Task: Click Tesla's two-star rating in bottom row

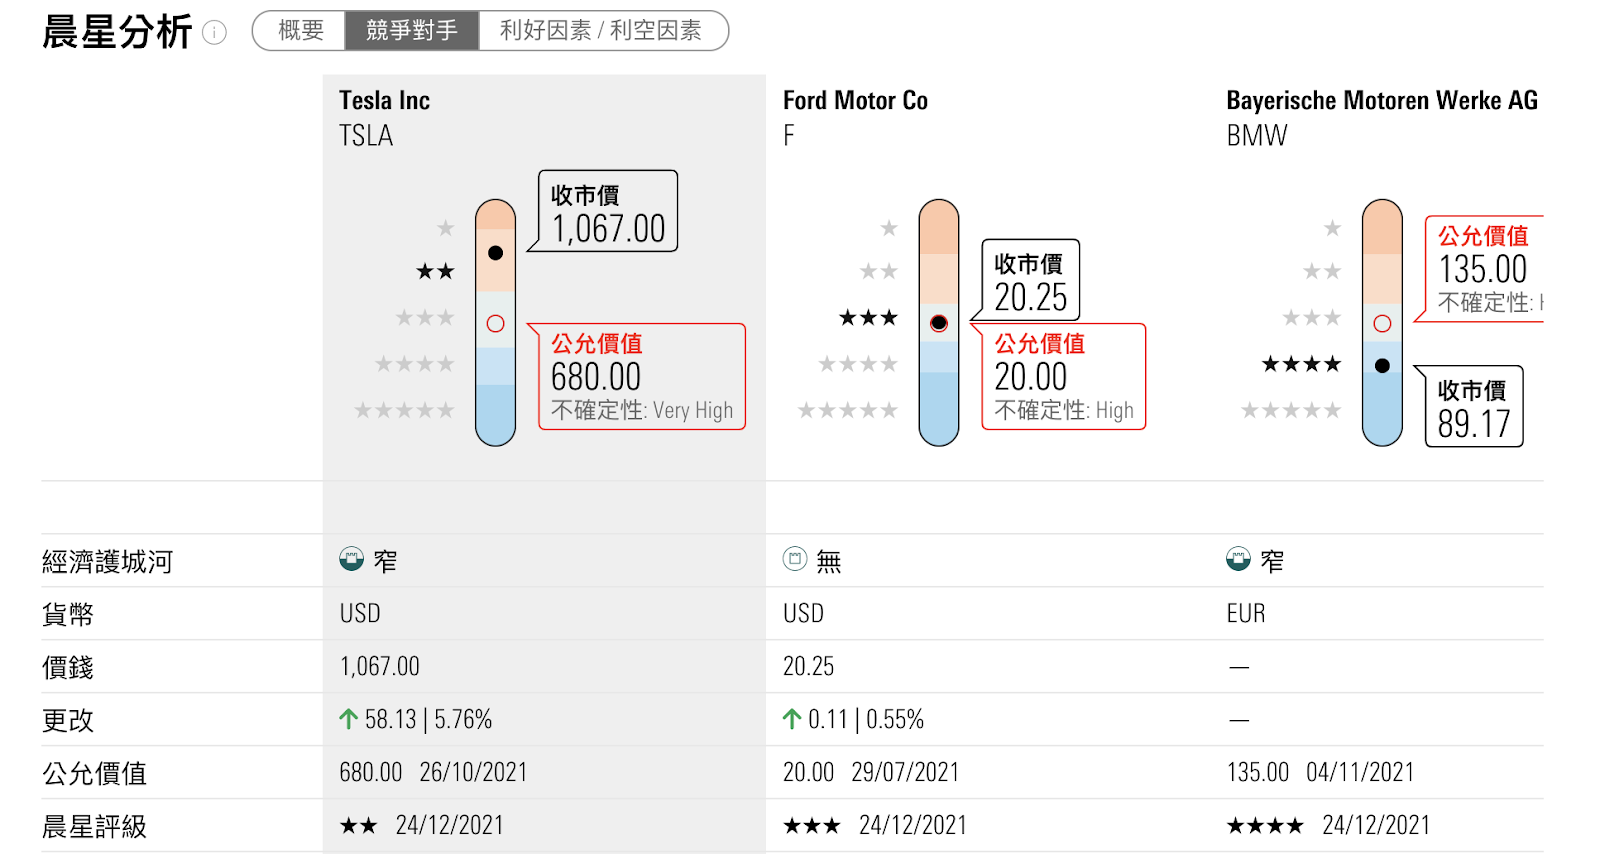Action: point(358,826)
